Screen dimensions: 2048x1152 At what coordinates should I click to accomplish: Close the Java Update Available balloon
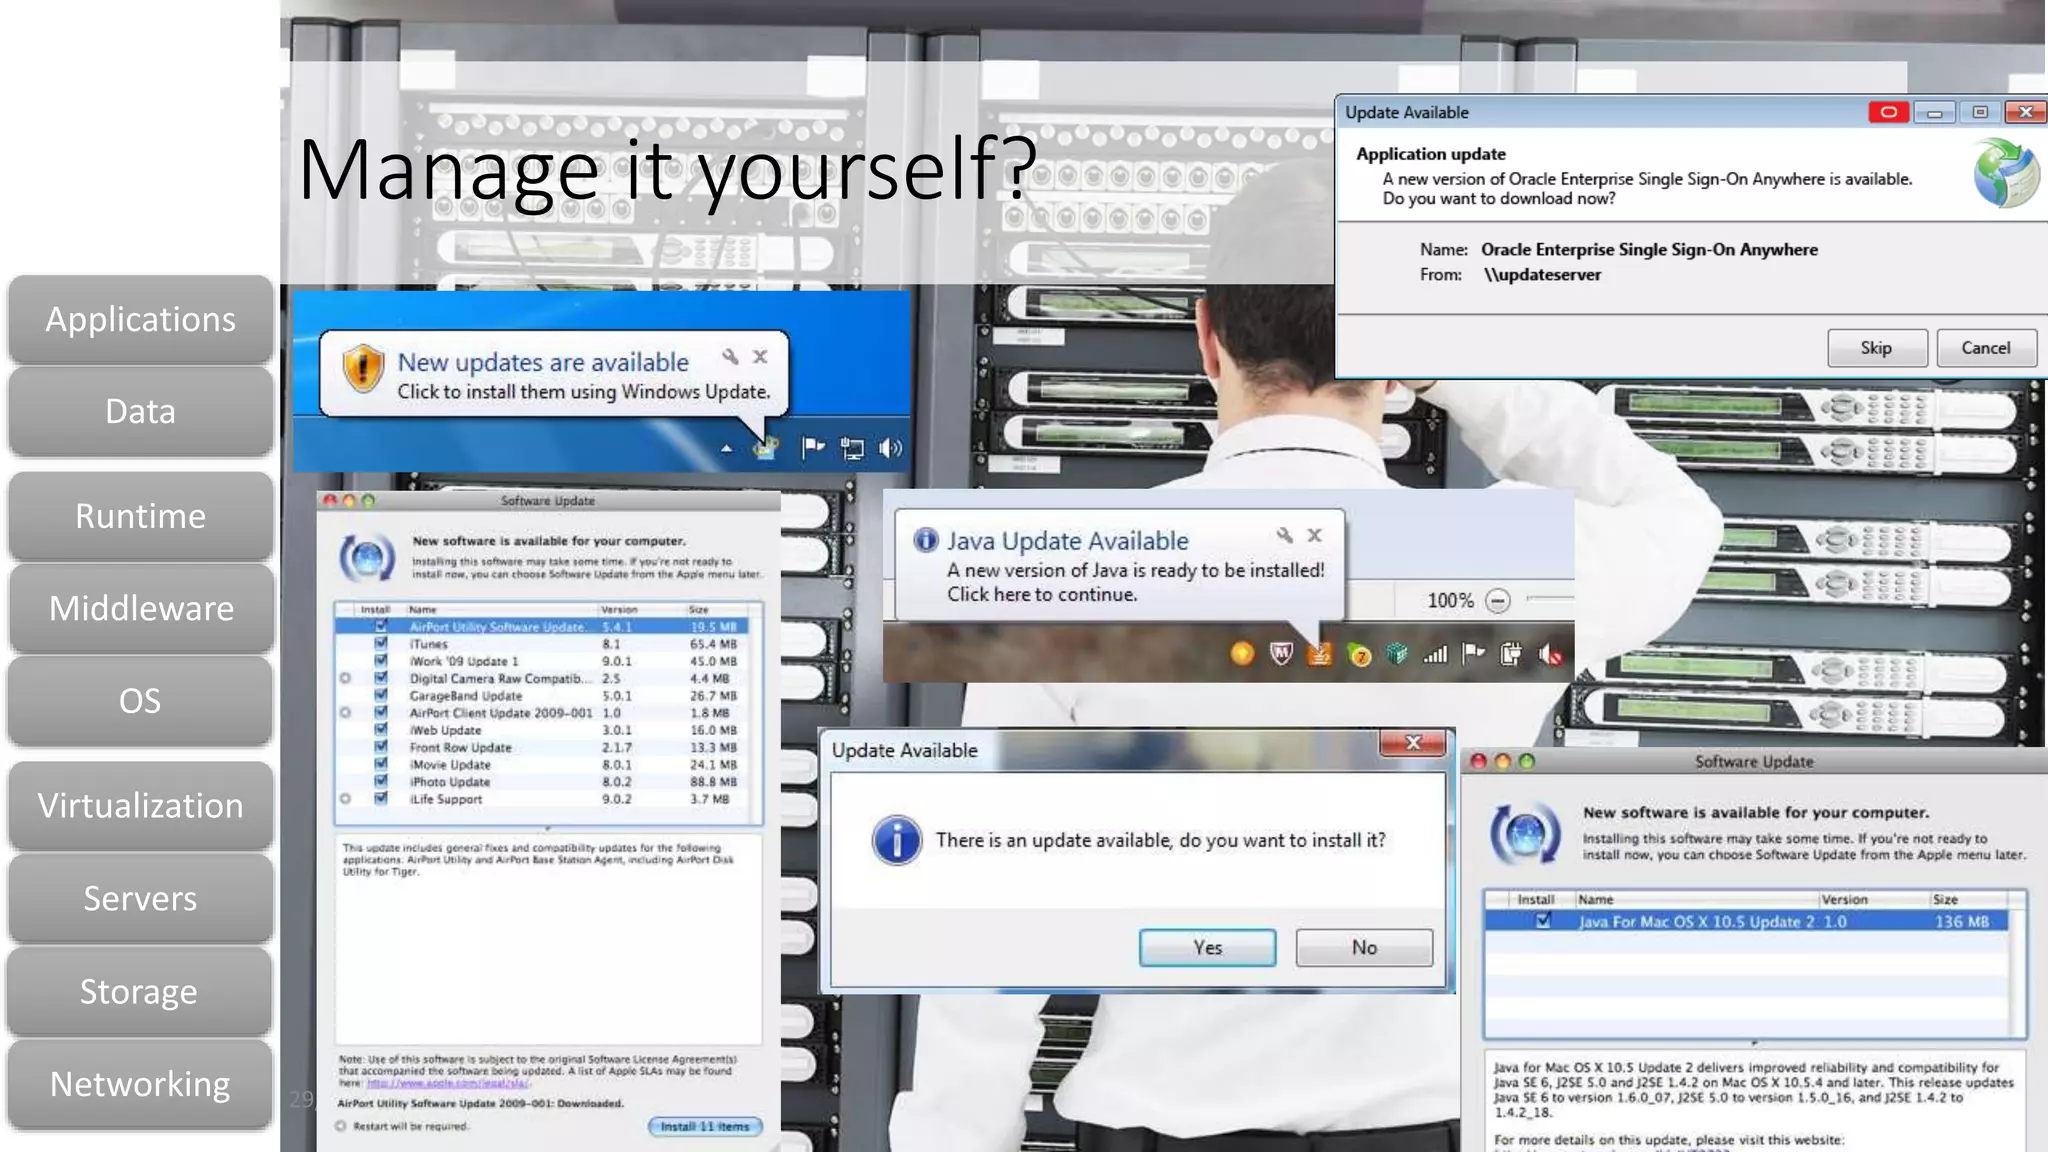[1315, 535]
